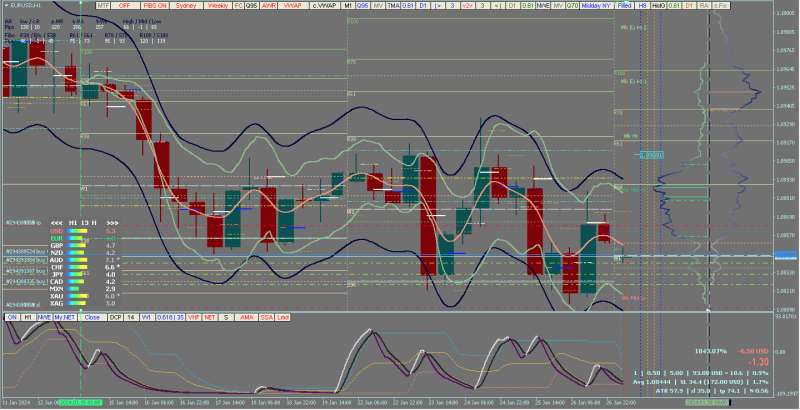800x410 pixels.
Task: Click the FC button
Action: (x=239, y=6)
